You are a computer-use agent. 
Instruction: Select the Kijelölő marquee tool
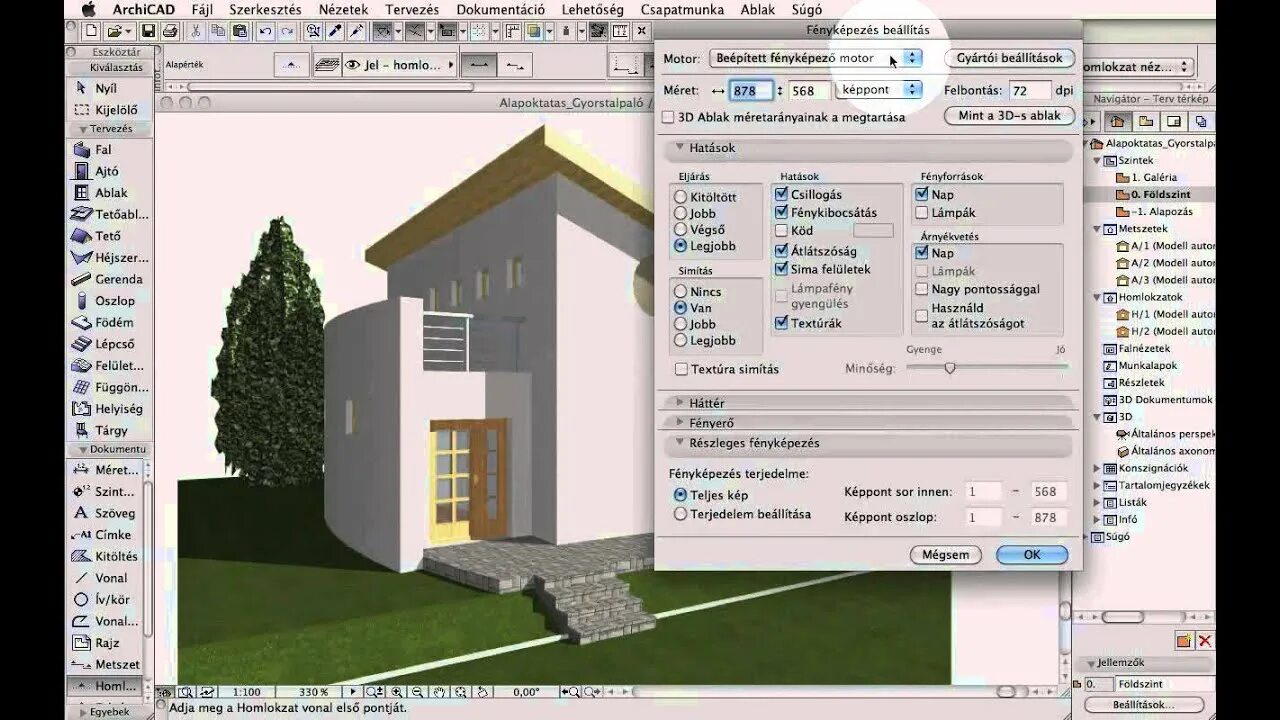pyautogui.click(x=107, y=109)
